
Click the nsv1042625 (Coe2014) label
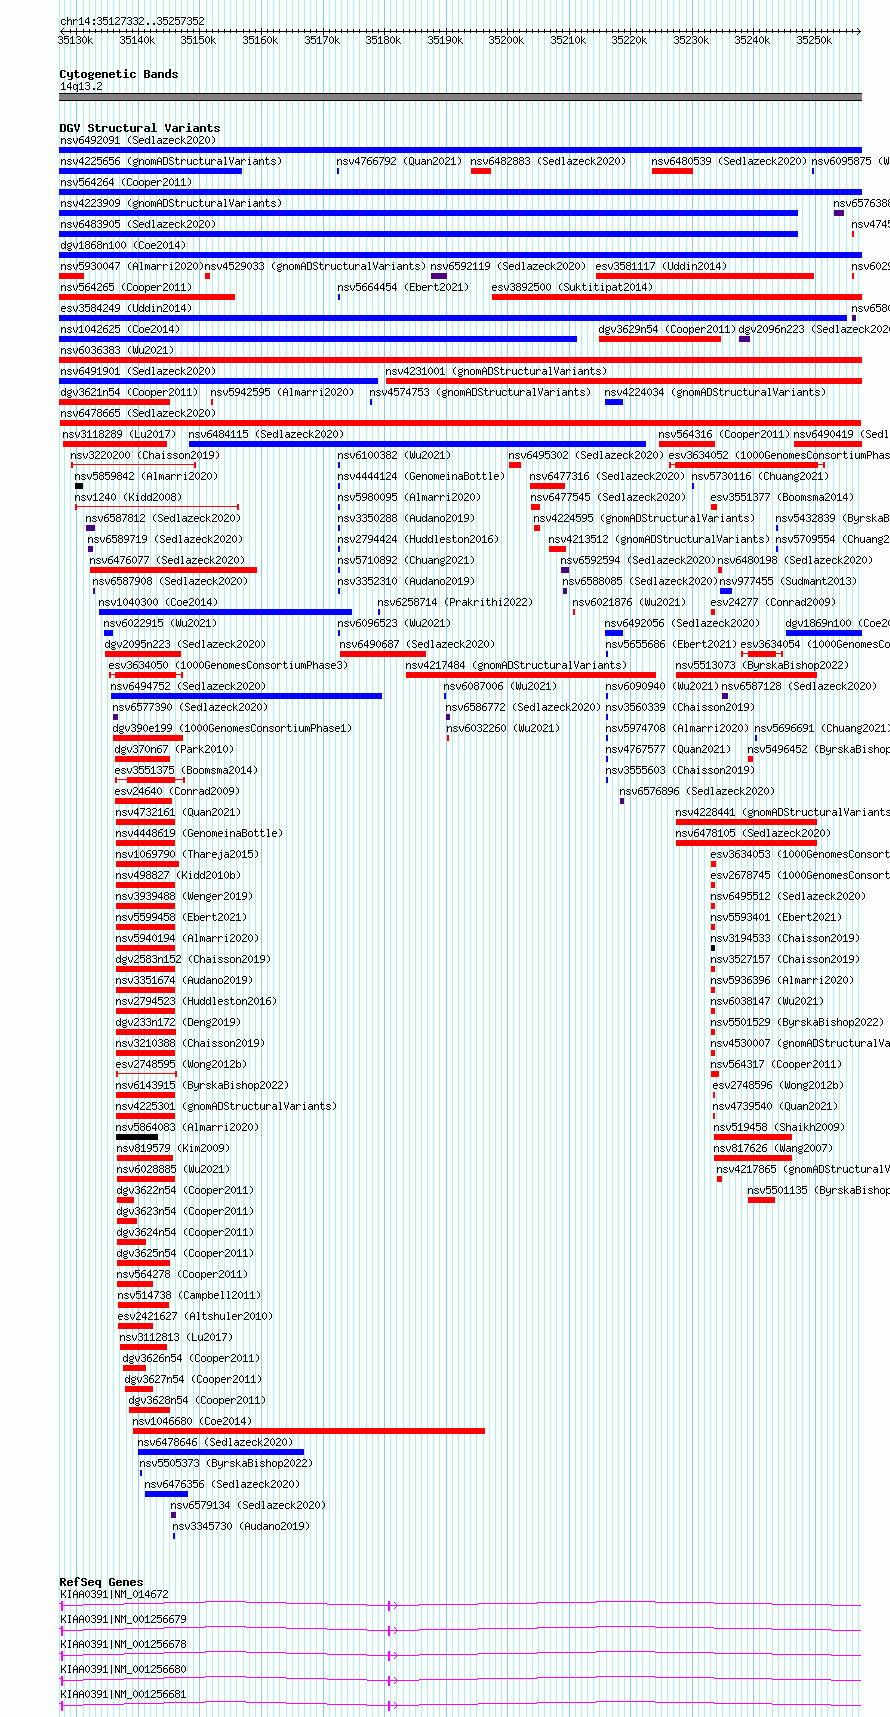tap(120, 329)
